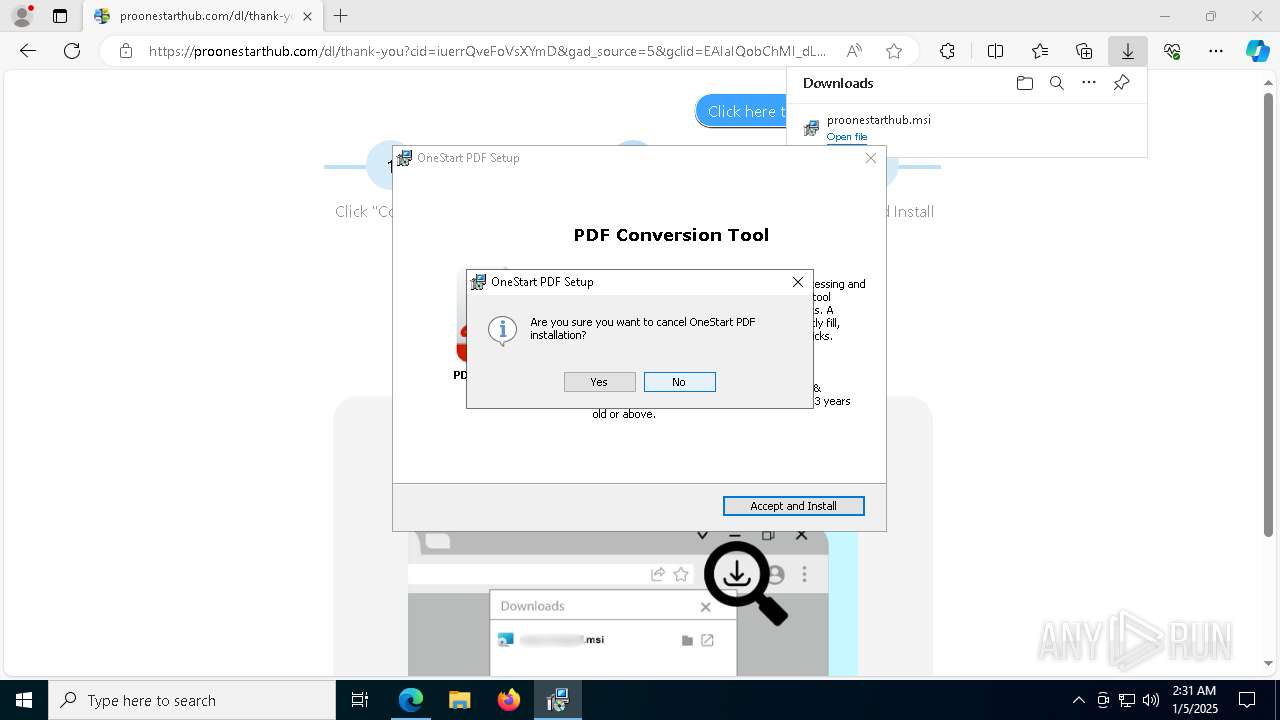Open Firefox from the taskbar
1280x720 pixels.
pos(509,700)
